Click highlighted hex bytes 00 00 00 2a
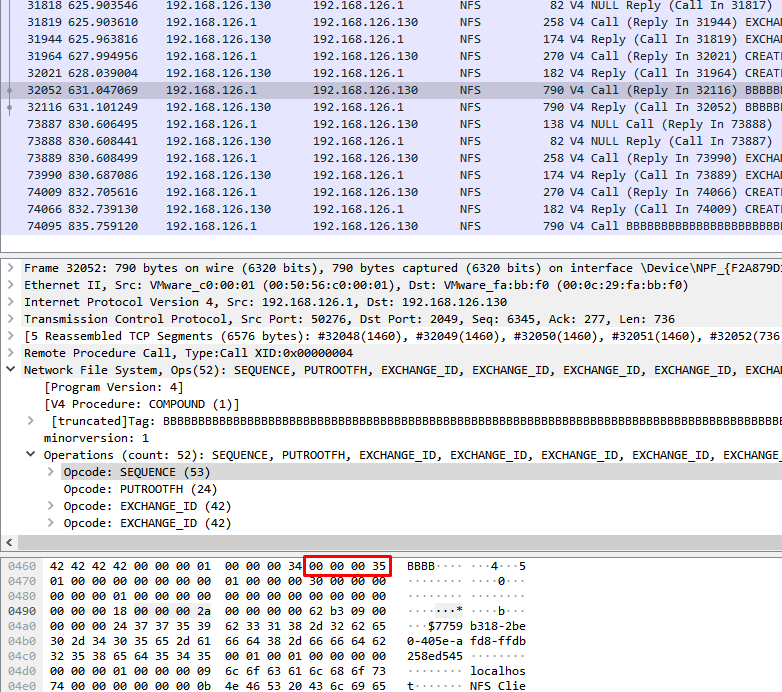The height and width of the screenshot is (692, 782). 172,611
